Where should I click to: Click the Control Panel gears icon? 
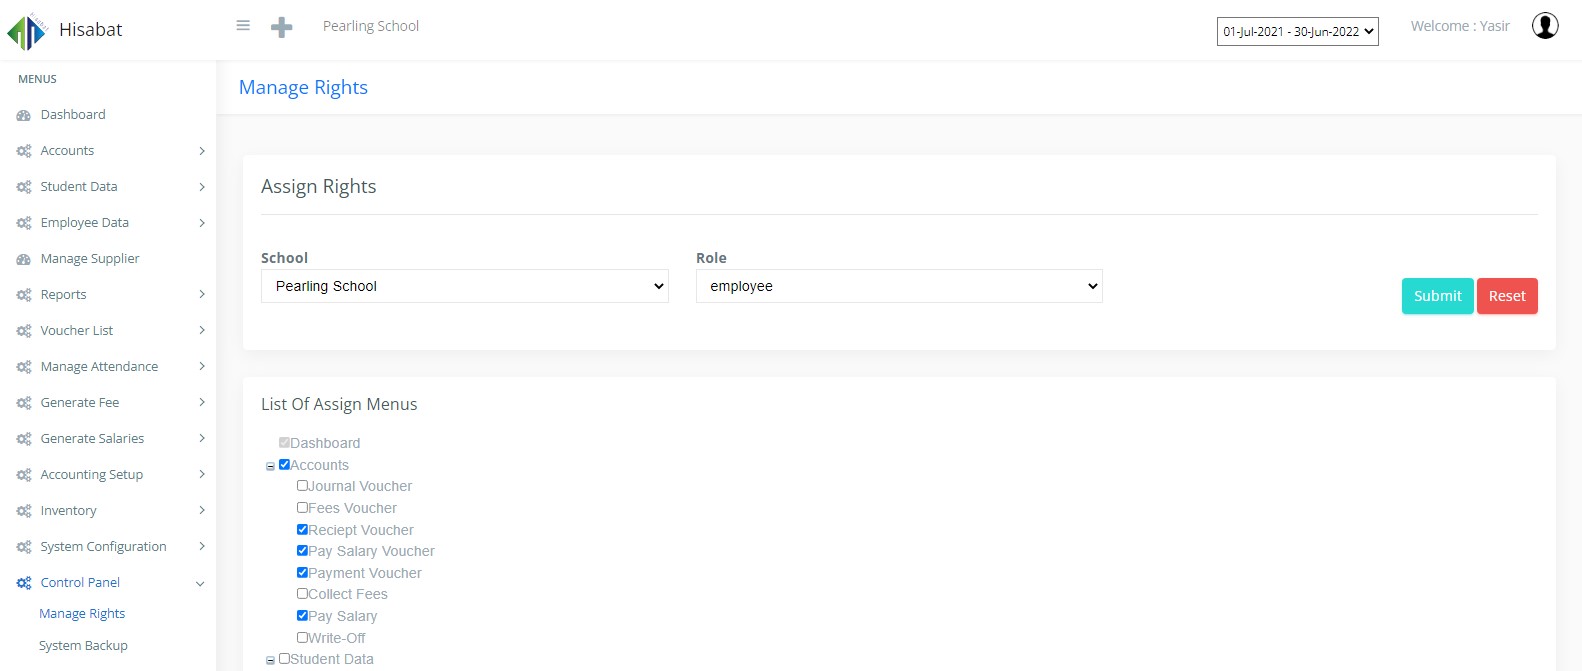click(x=24, y=583)
